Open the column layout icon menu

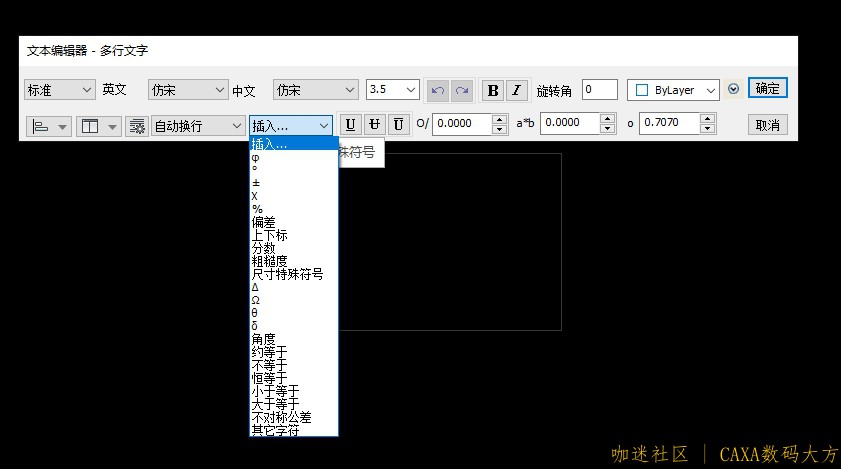98,126
